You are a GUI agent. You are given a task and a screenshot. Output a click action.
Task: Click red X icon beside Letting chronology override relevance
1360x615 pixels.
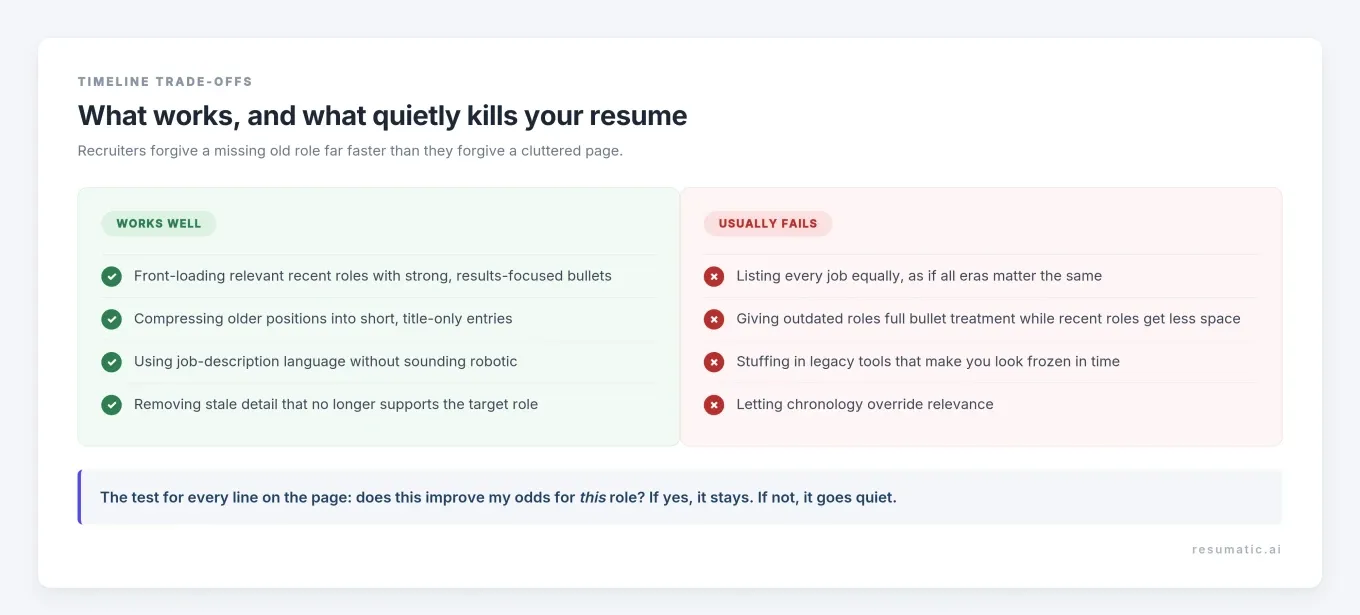(x=714, y=405)
